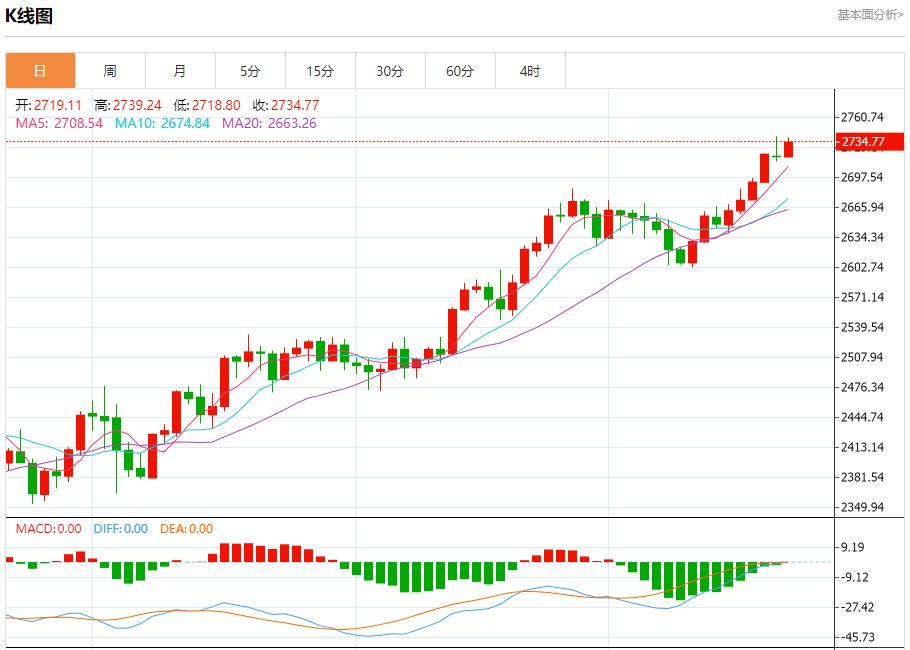The width and height of the screenshot is (910, 650).
Task: Open the 基本面分析 link
Action: [869, 15]
